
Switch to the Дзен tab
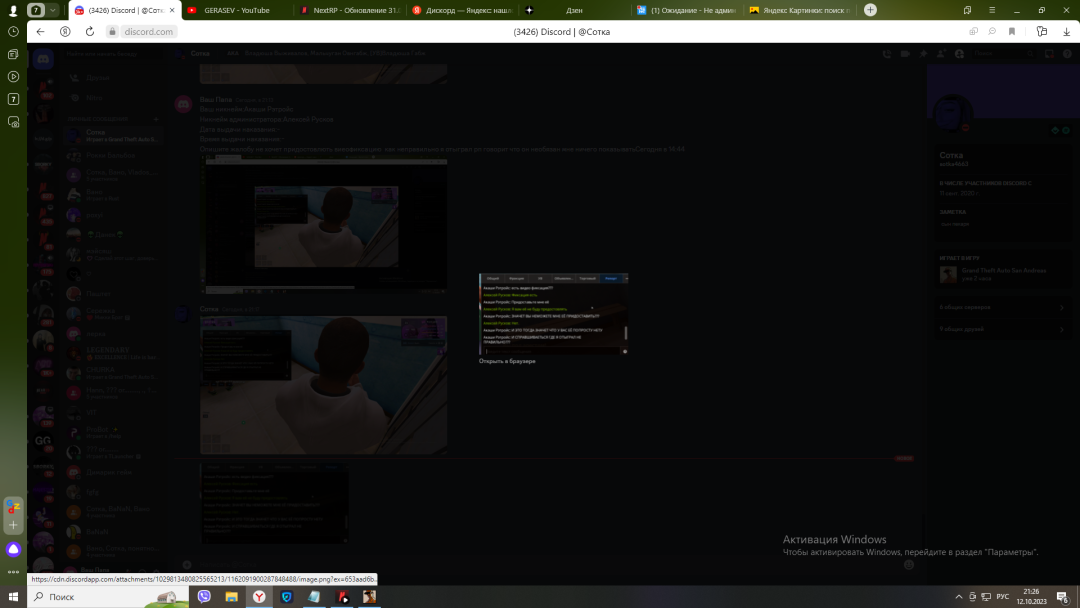click(573, 10)
